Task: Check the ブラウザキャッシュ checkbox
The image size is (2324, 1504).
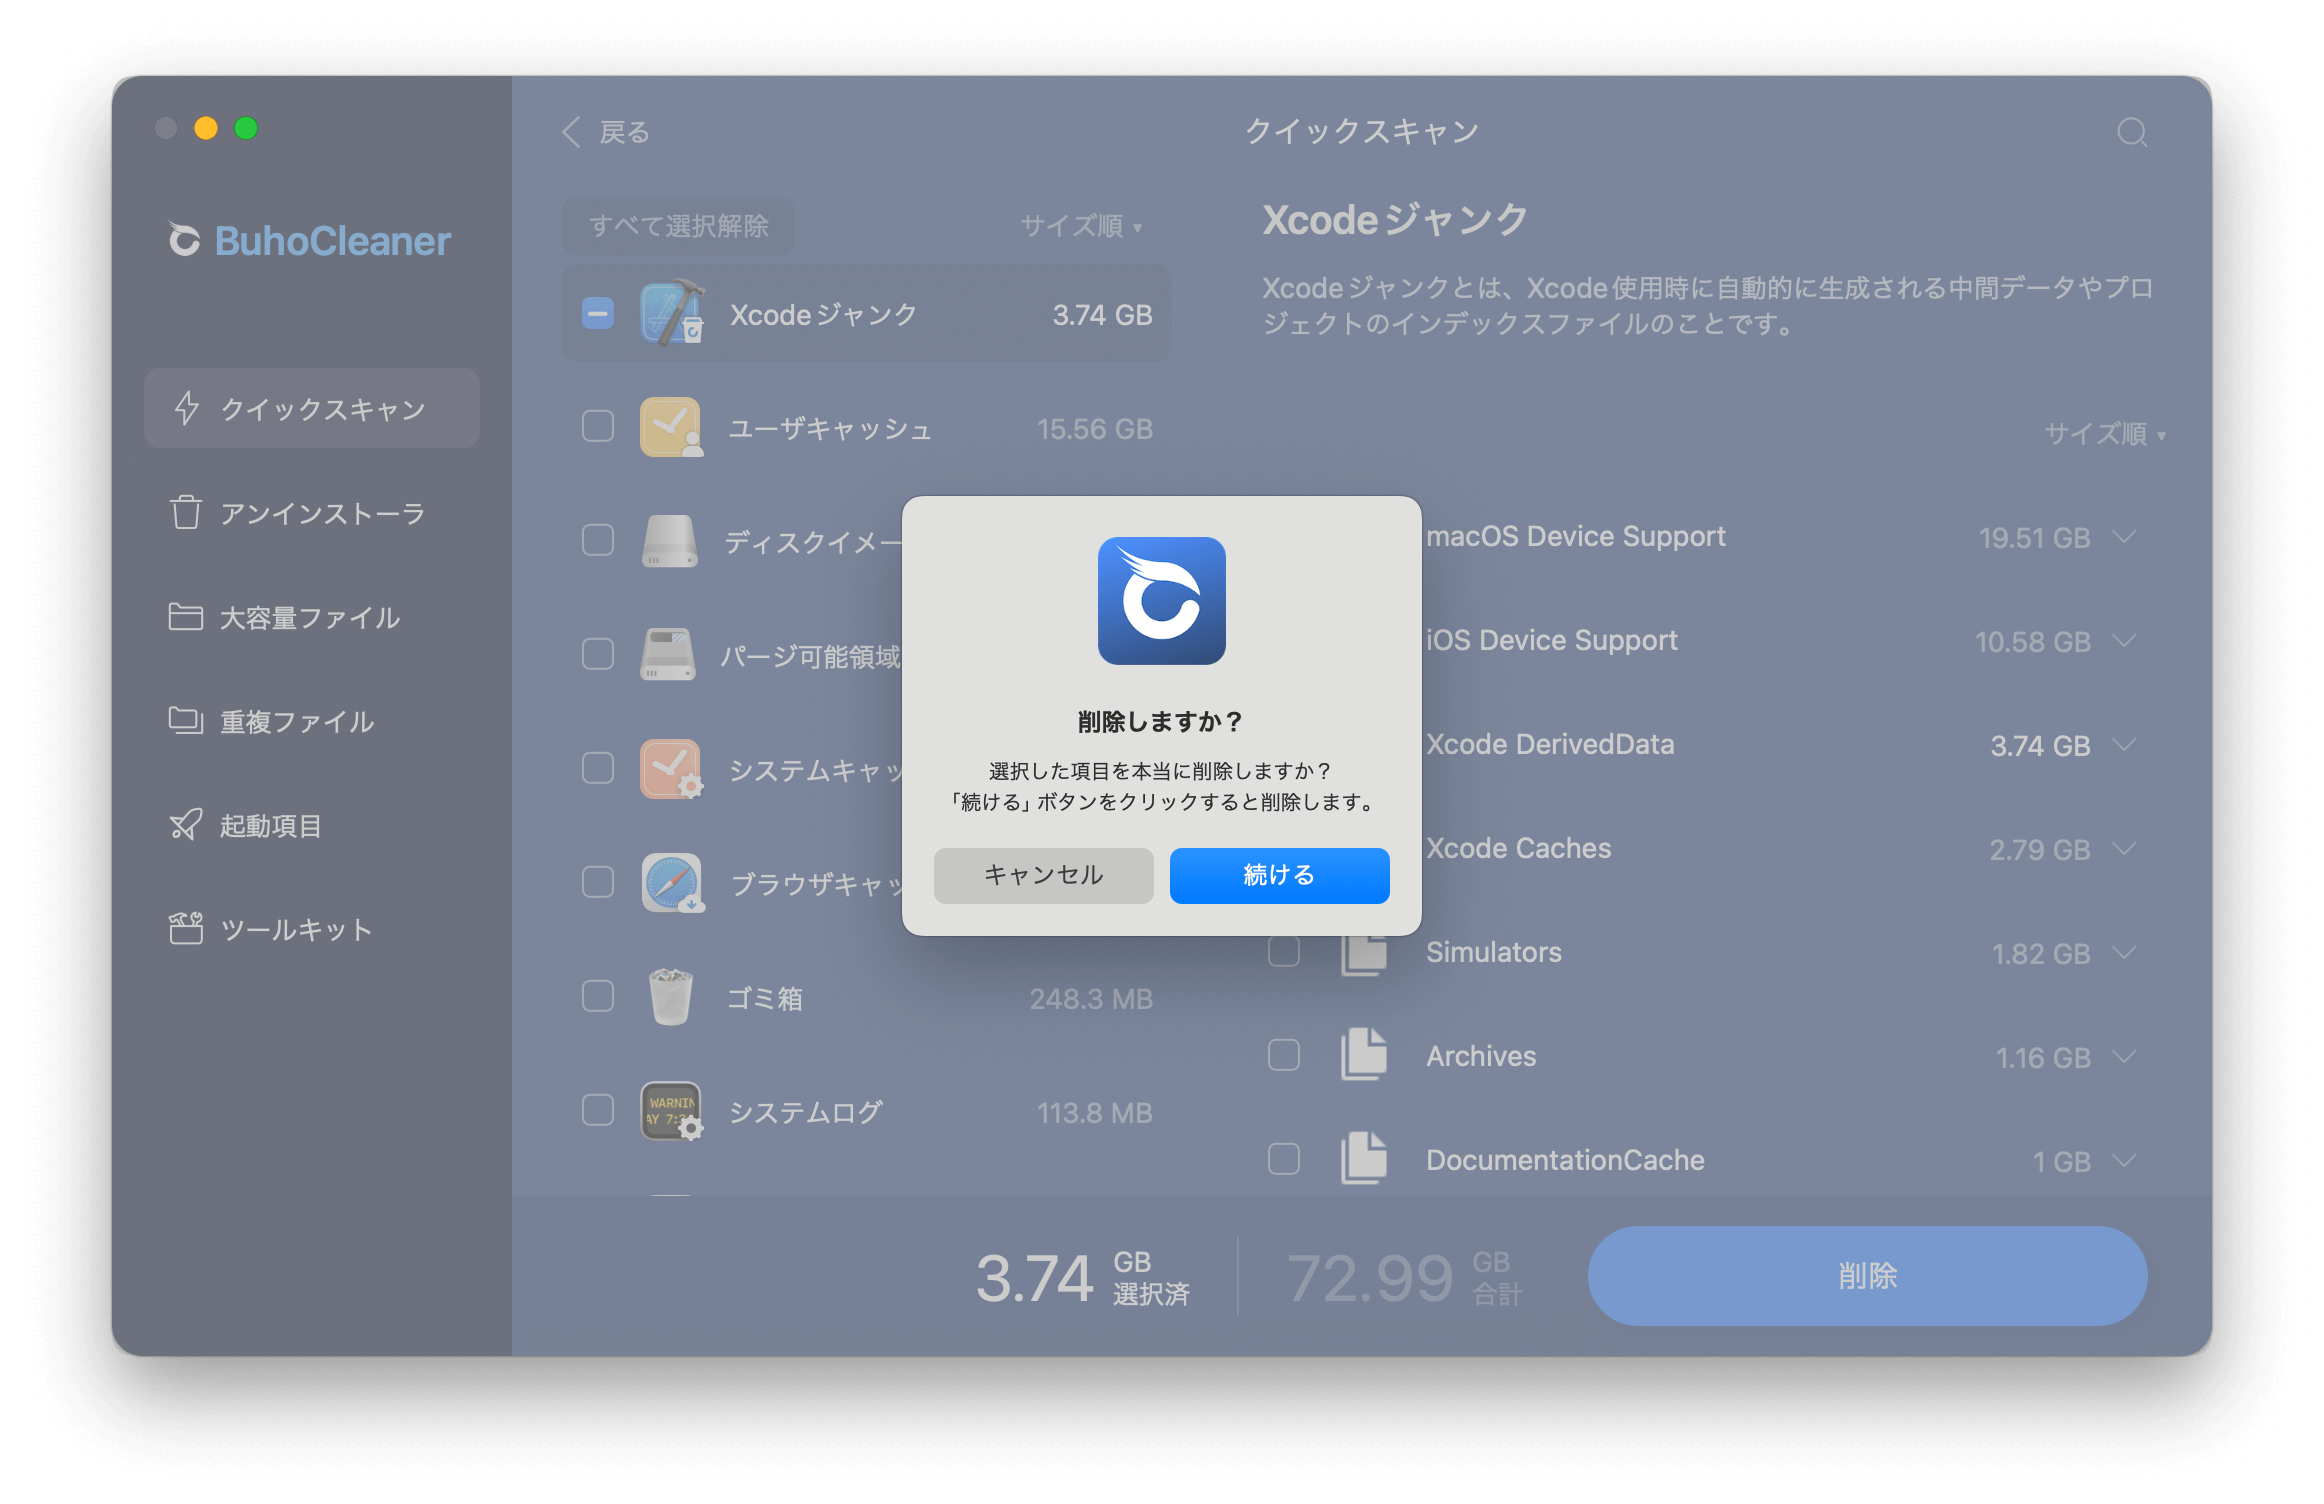Action: (598, 883)
